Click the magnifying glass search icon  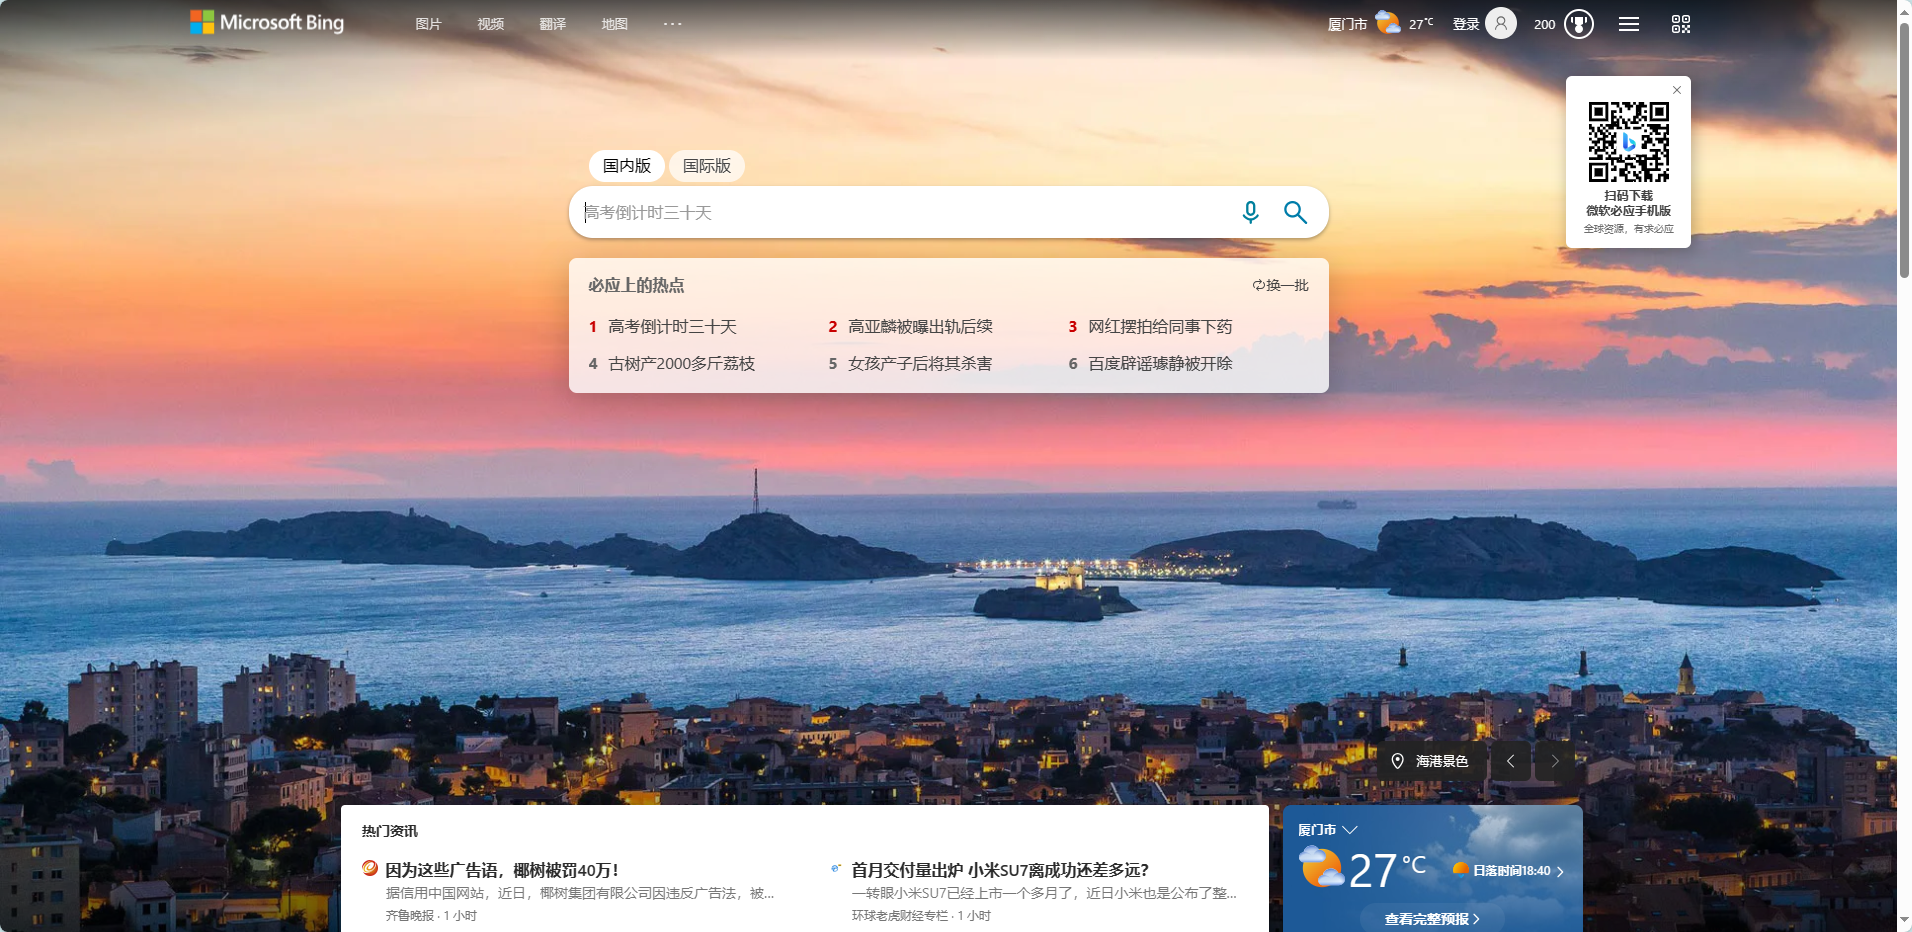[x=1295, y=212]
